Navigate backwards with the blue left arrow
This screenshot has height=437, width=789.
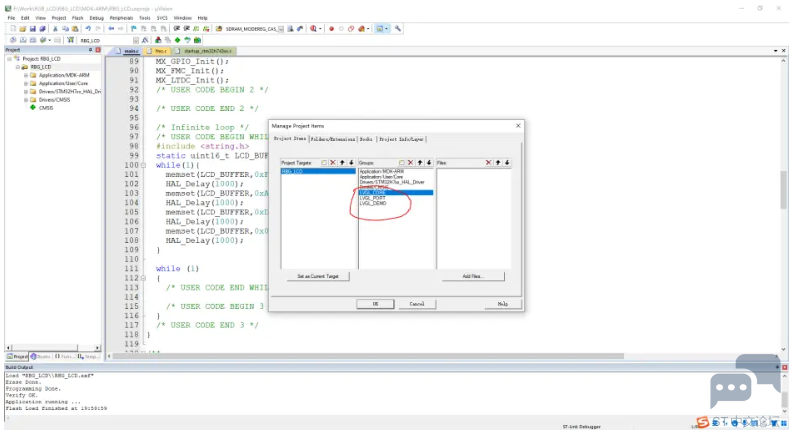point(111,29)
